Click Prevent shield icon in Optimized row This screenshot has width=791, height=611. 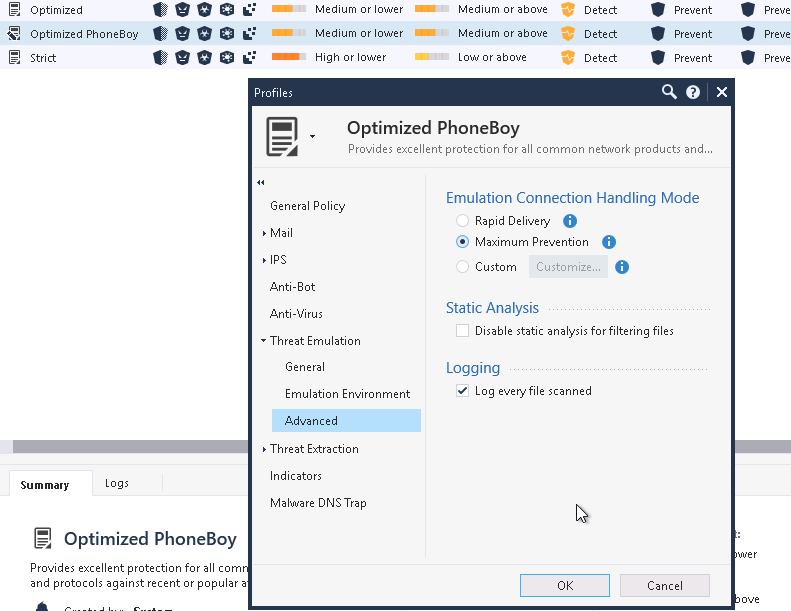(x=658, y=10)
